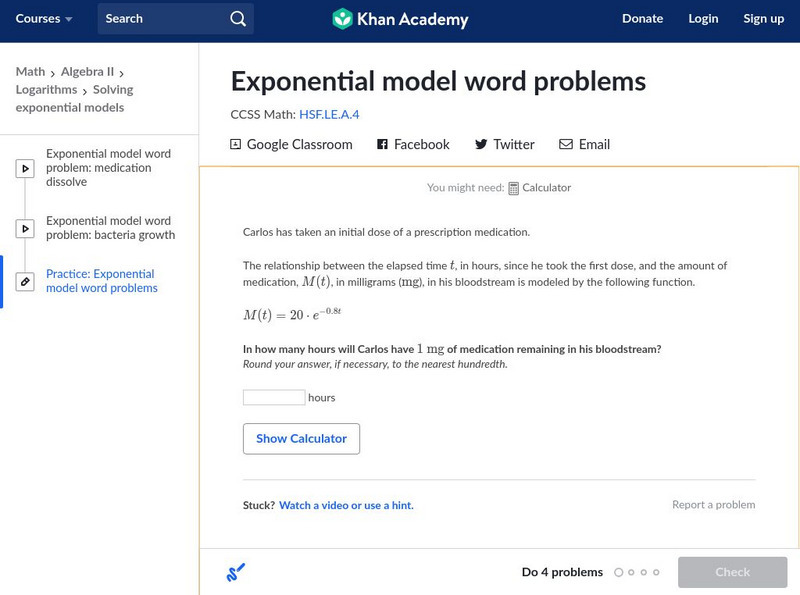Go to Algebra II breadcrumb
This screenshot has height=595, width=800.
click(x=88, y=72)
